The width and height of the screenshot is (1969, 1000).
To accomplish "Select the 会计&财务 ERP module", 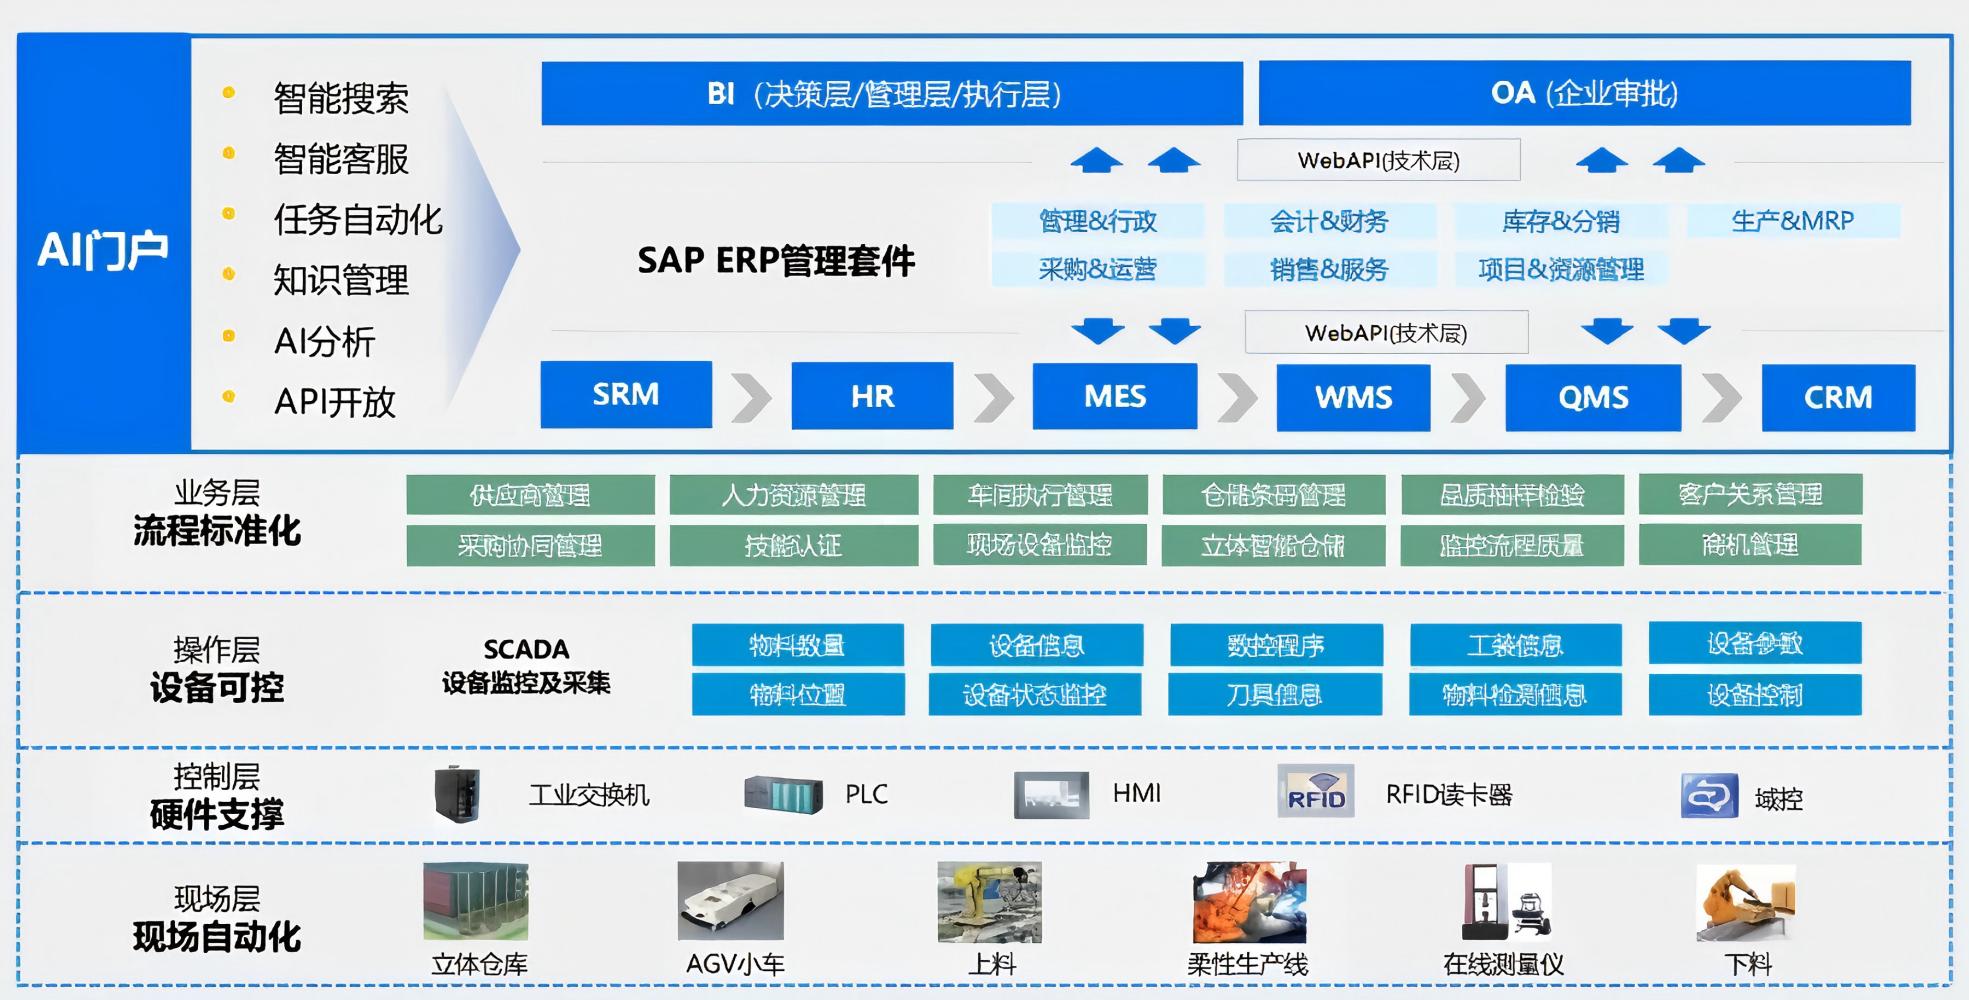I will (1329, 221).
